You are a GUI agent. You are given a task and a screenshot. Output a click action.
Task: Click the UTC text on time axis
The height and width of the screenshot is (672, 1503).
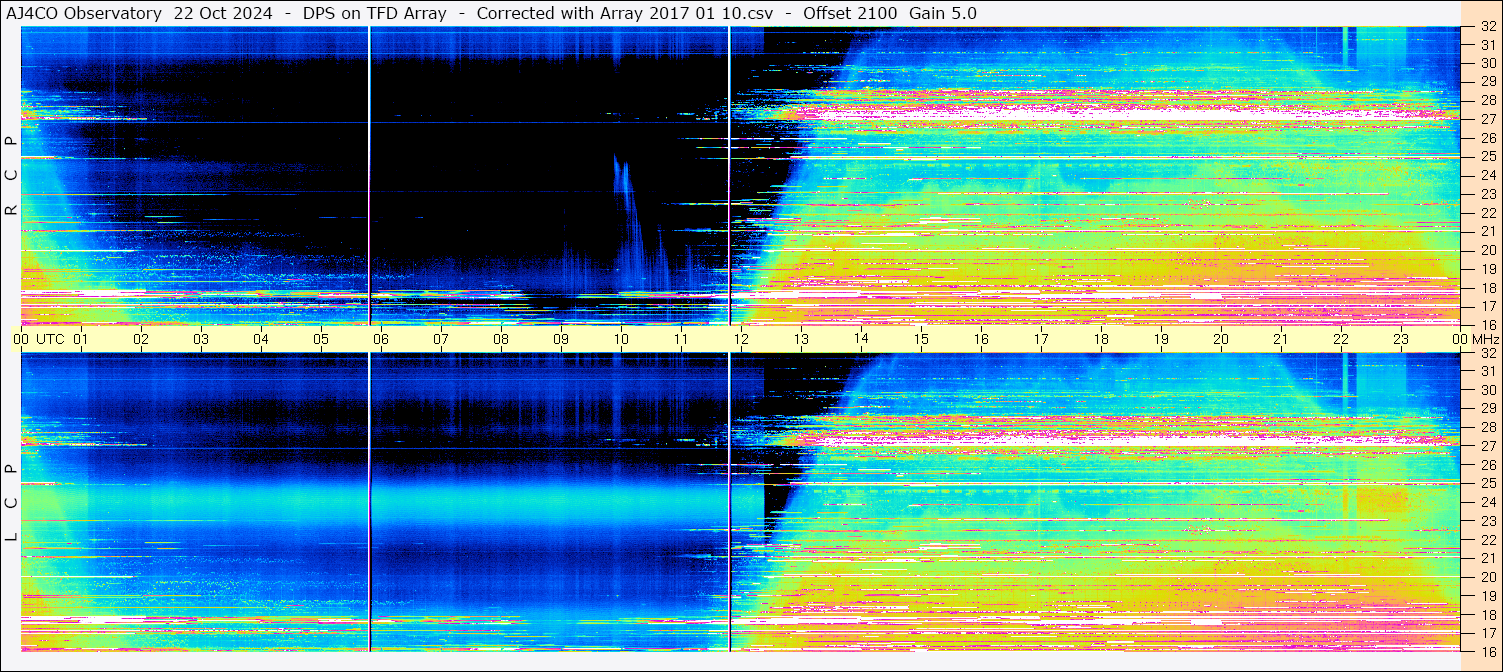[x=51, y=339]
